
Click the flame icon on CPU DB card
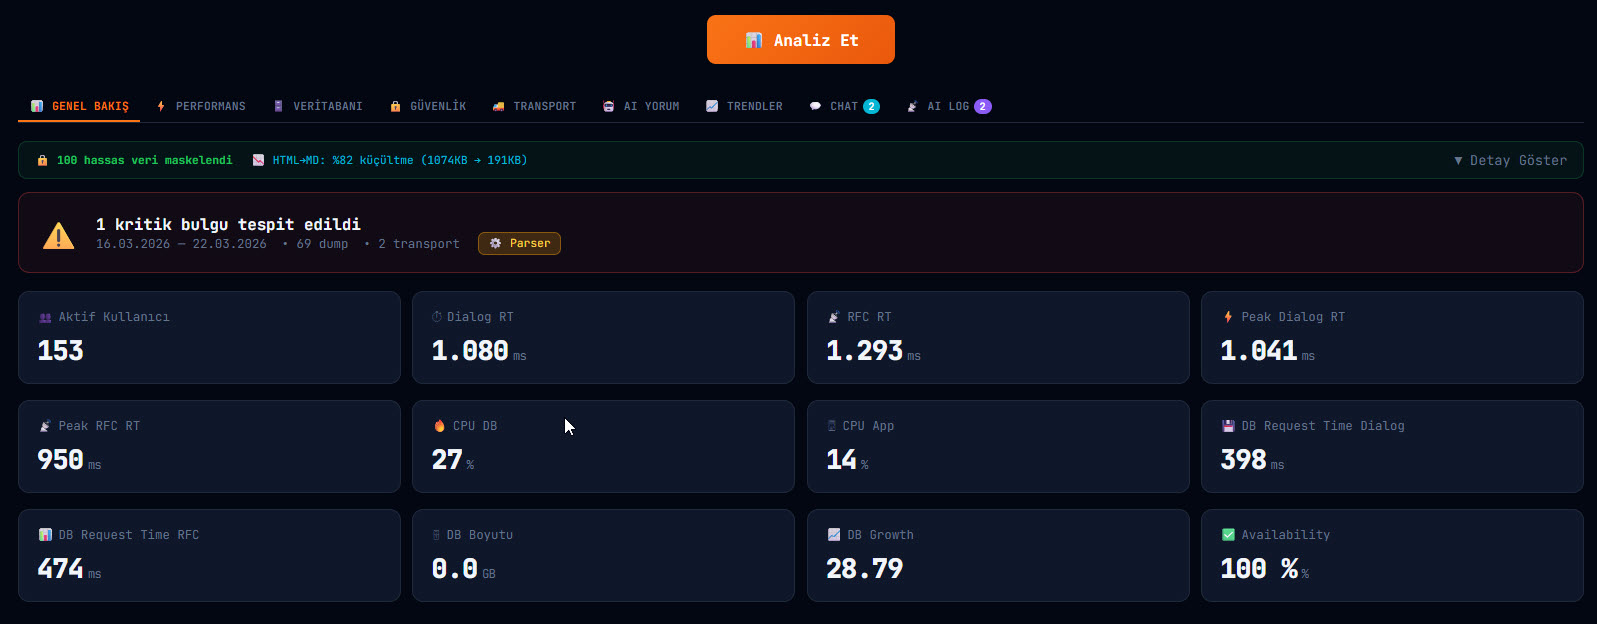click(439, 426)
